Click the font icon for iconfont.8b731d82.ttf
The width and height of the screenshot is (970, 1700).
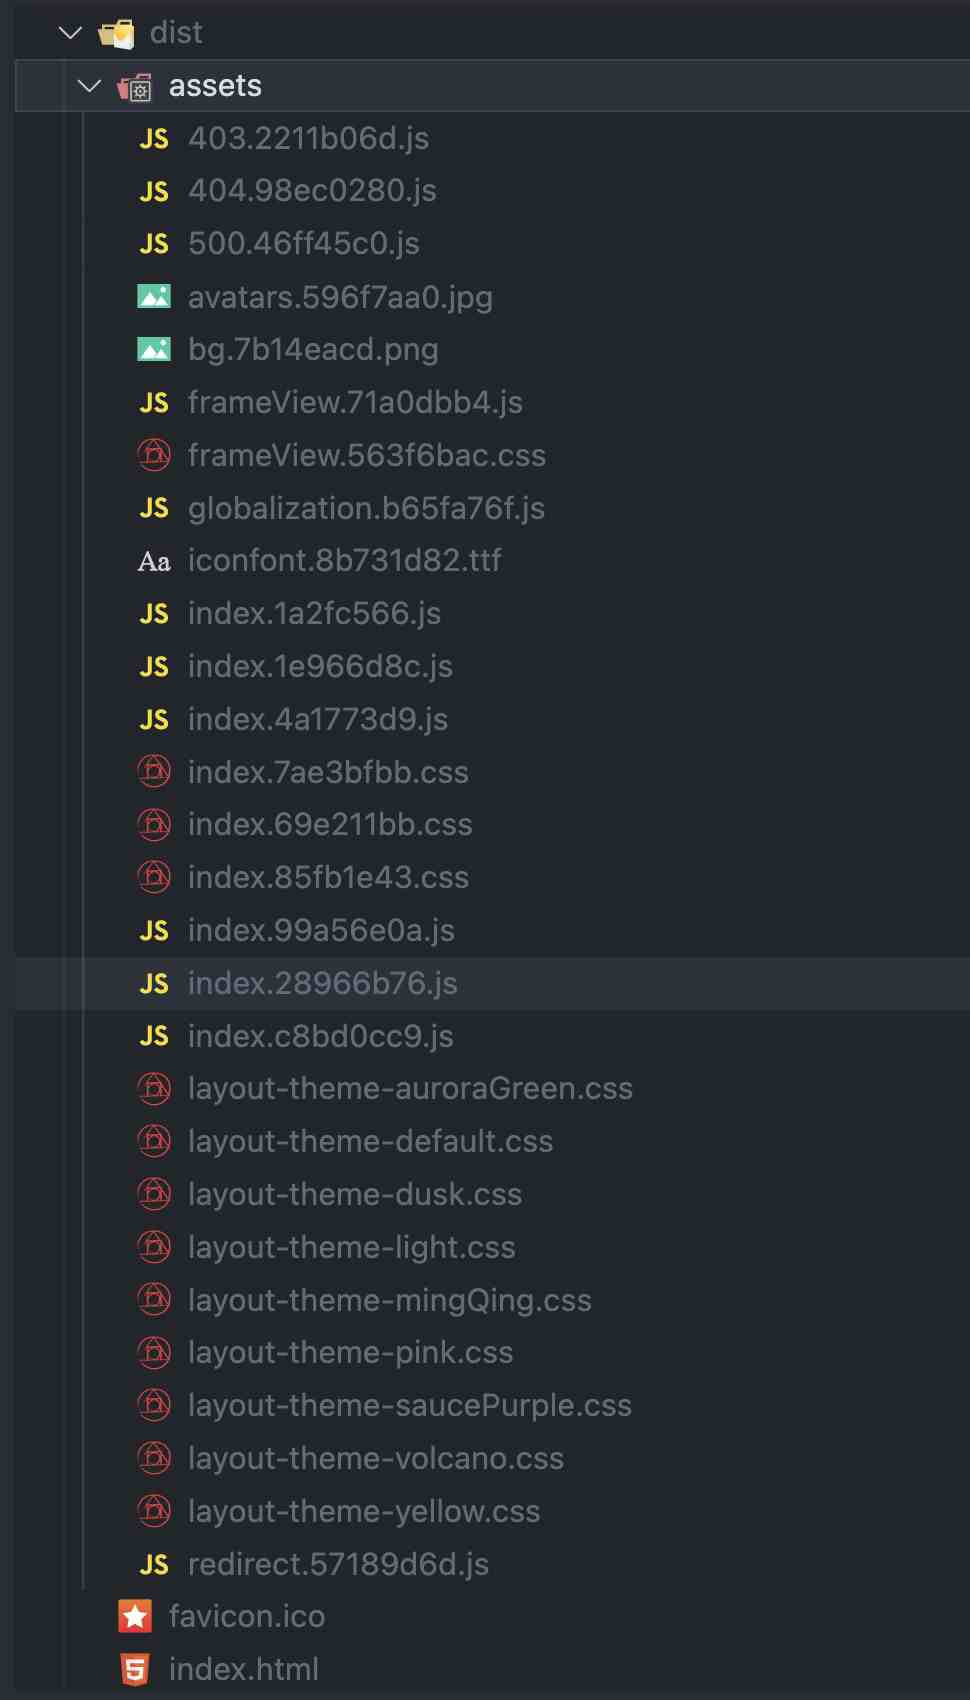pyautogui.click(x=154, y=562)
